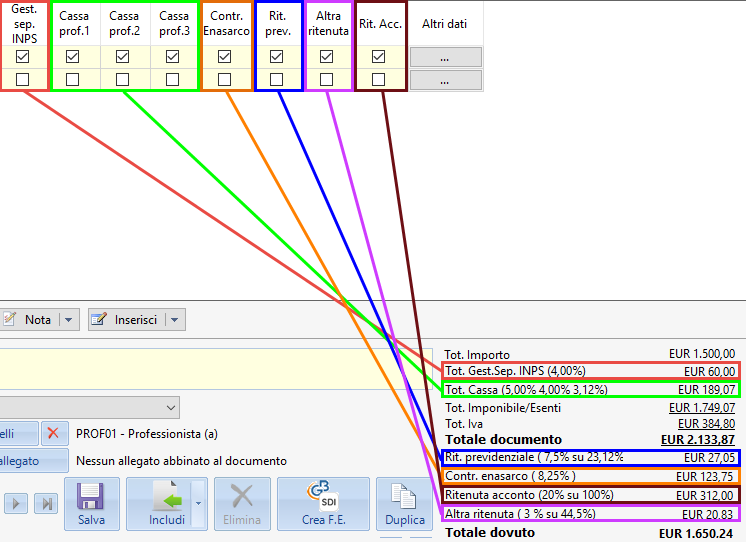The width and height of the screenshot is (746, 542).
Task: Click the Tot. Iva EUR 384,80 value
Action: click(x=706, y=424)
